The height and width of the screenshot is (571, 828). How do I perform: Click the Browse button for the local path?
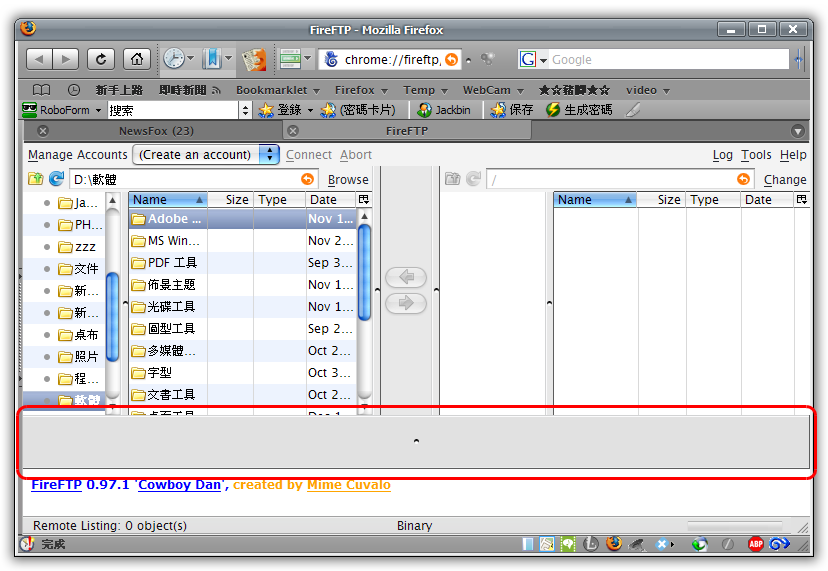pos(348,180)
